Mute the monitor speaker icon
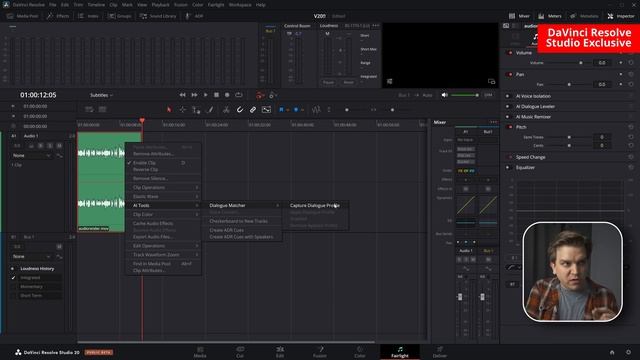The image size is (640, 360). (x=444, y=95)
